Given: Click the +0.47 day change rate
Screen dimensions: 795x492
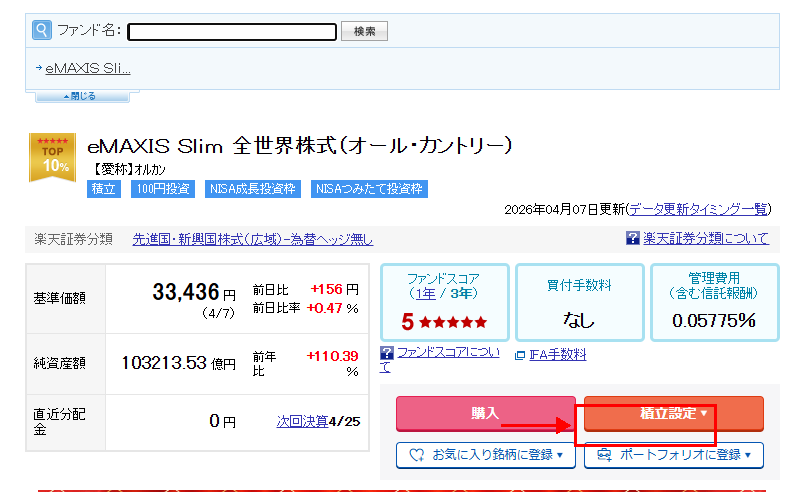Looking at the screenshot, I should tap(324, 308).
